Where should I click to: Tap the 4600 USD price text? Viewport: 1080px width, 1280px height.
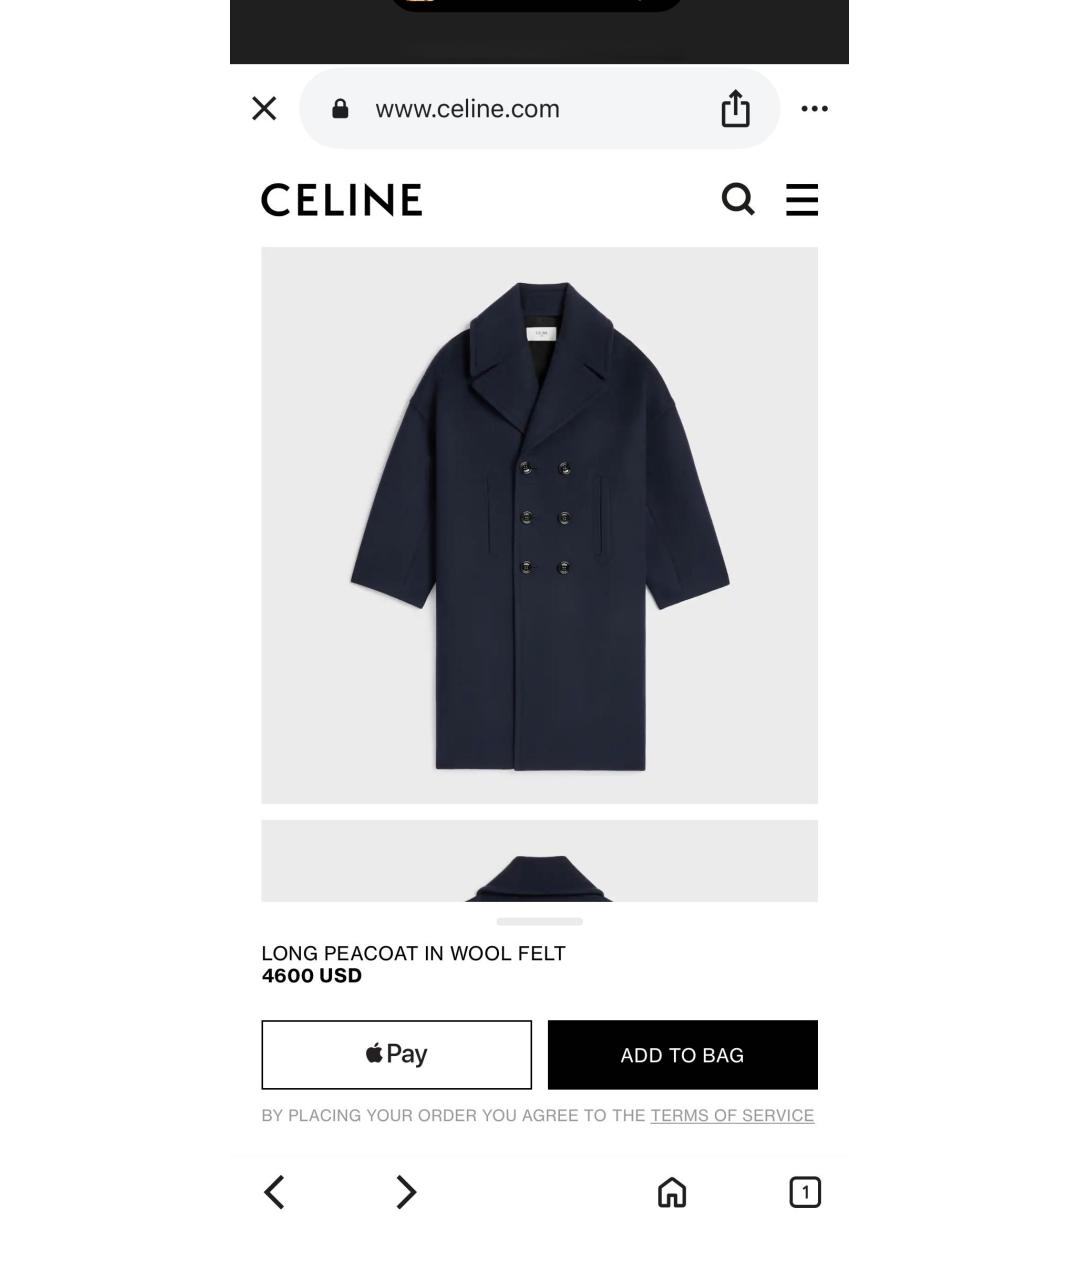click(x=312, y=976)
